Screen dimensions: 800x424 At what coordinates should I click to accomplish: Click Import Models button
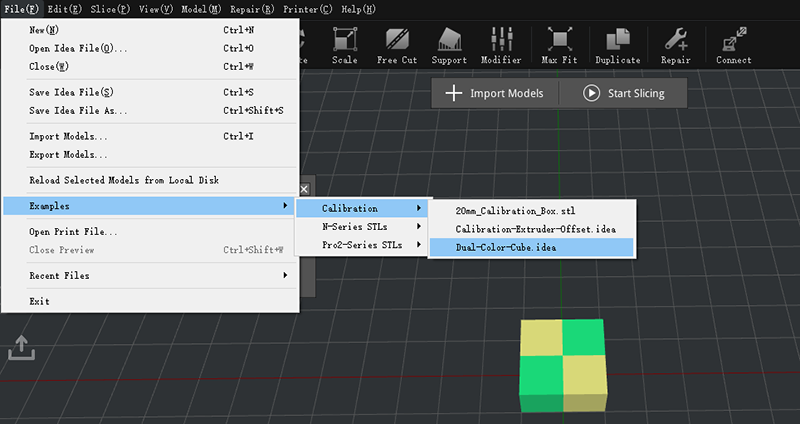495,93
